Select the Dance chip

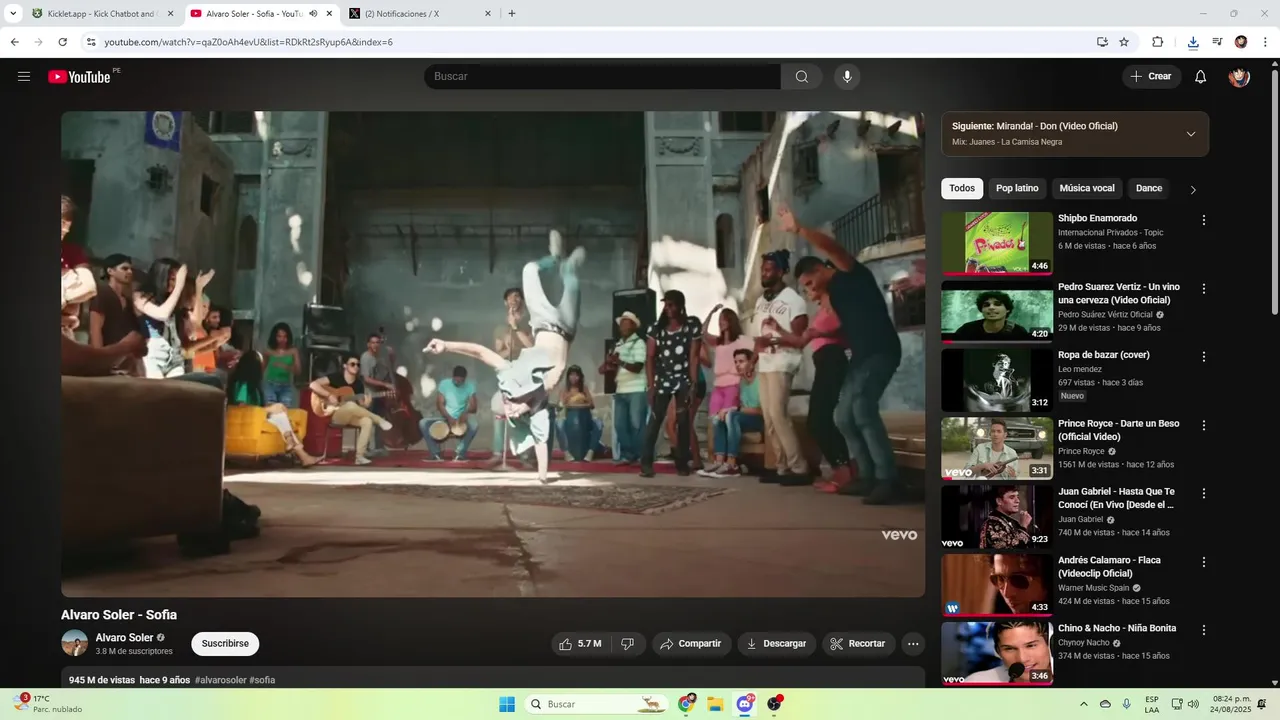pyautogui.click(x=1149, y=188)
